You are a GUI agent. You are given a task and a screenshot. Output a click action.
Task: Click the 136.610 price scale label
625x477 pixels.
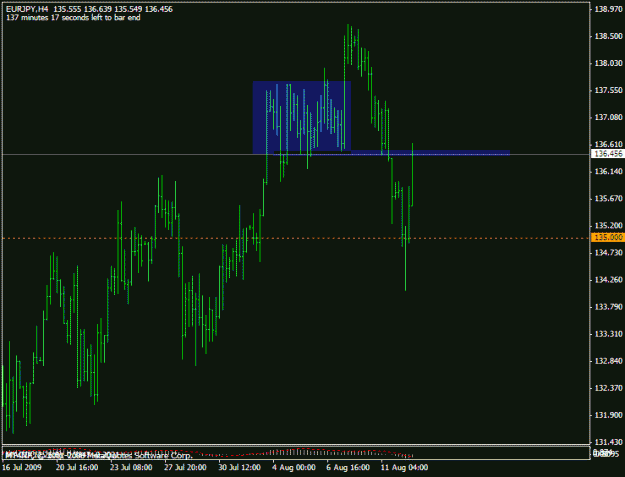coord(608,144)
